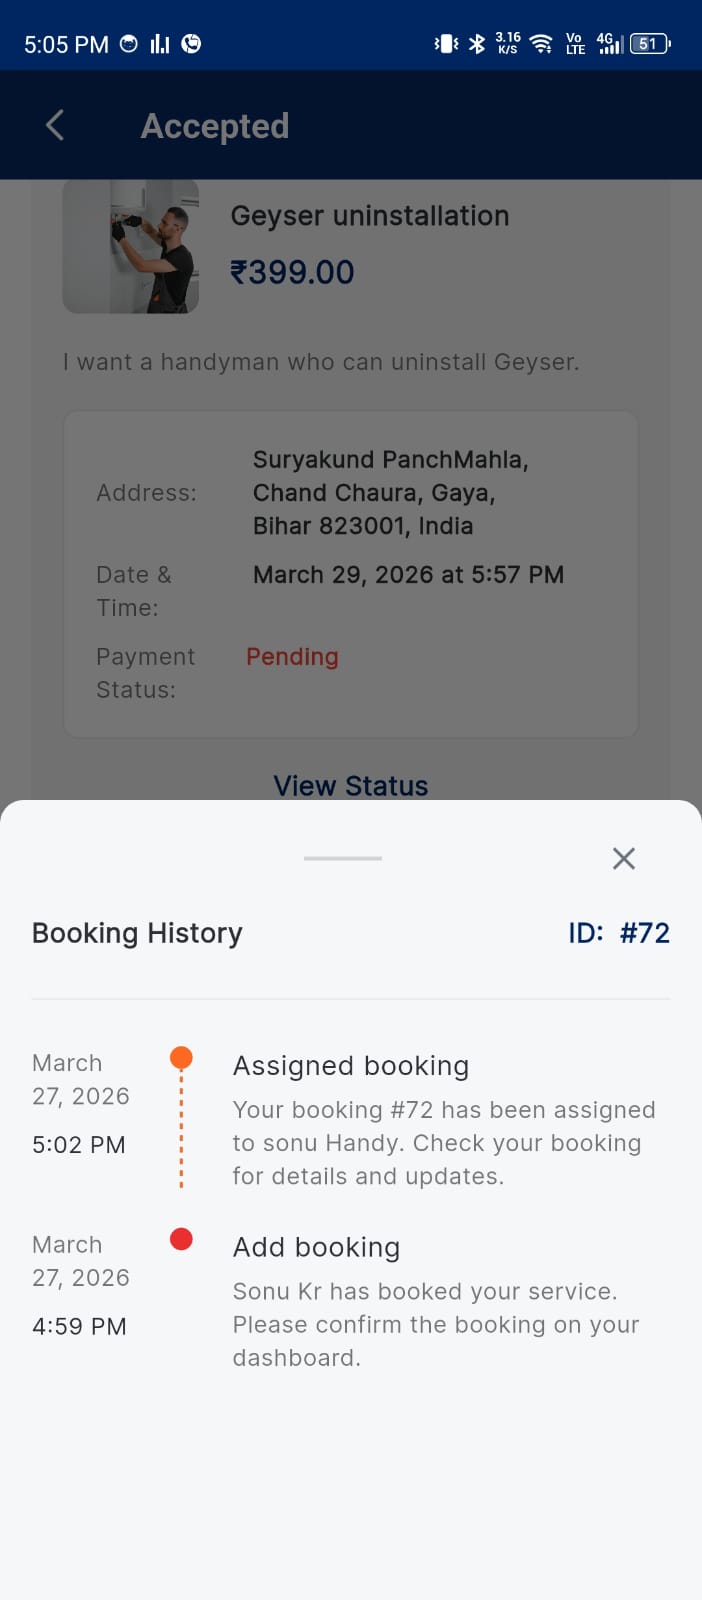Tap the Wi-Fi icon in status bar
The width and height of the screenshot is (702, 1600).
(541, 44)
